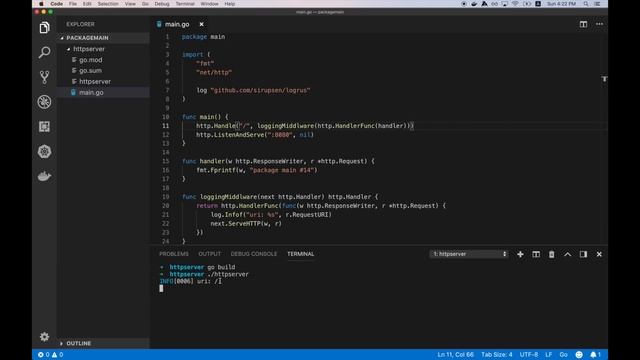Kill the terminal with trash icon
Screen dimensions: 640x360
pyautogui.click(x=551, y=254)
